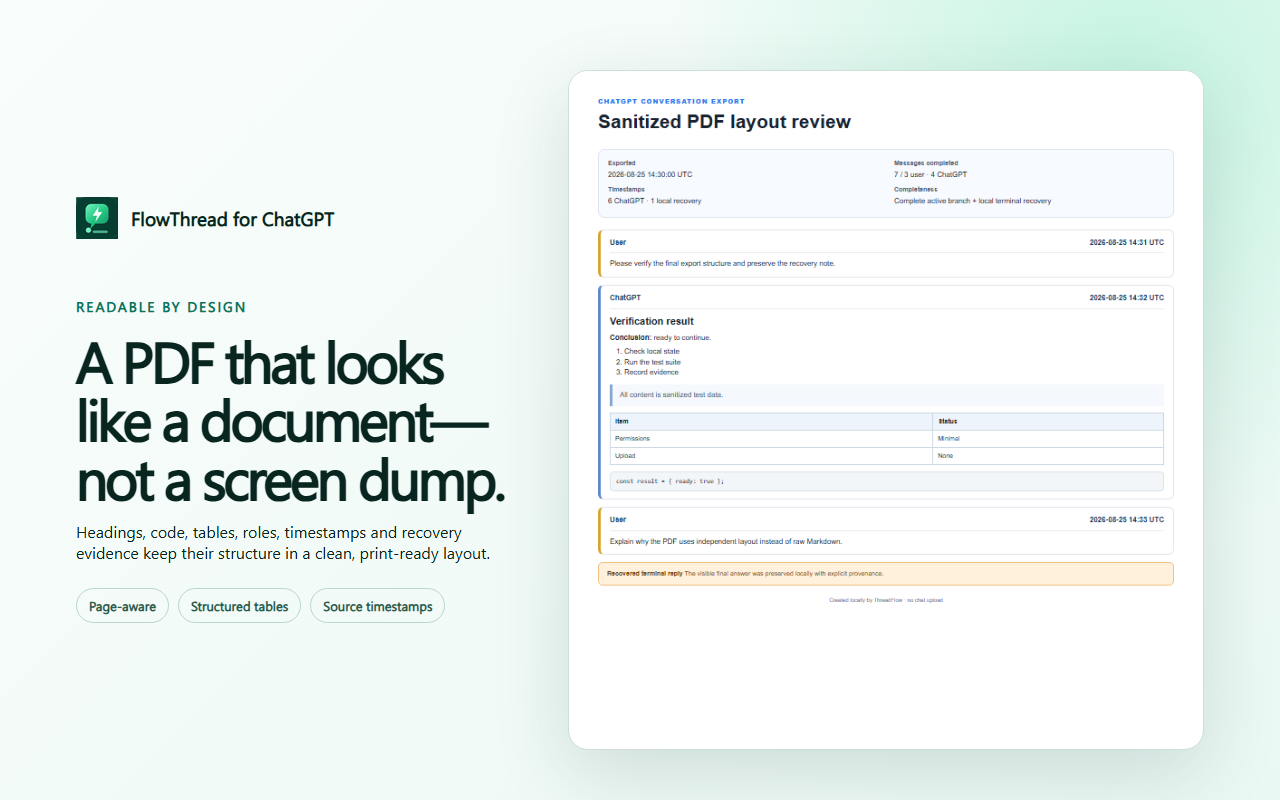Screen dimensions: 1280x800
Task: Click 'The visible final answer was preserved locally' sentence
Action: click(784, 574)
